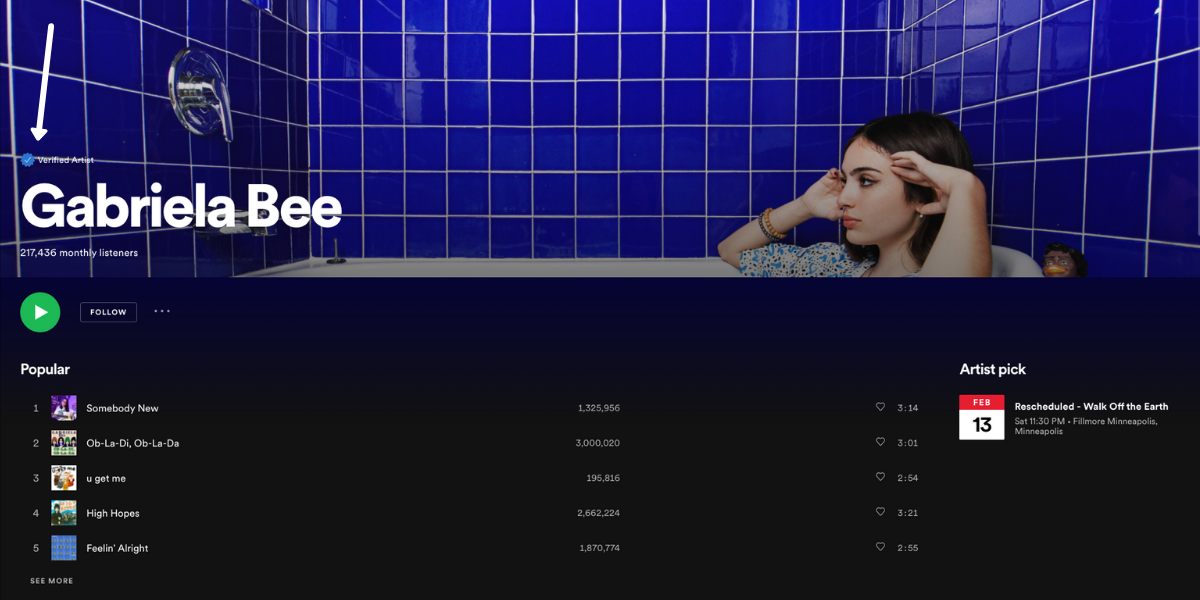This screenshot has width=1200, height=600.
Task: Open the album artwork for "Somebody New"
Action: point(64,407)
